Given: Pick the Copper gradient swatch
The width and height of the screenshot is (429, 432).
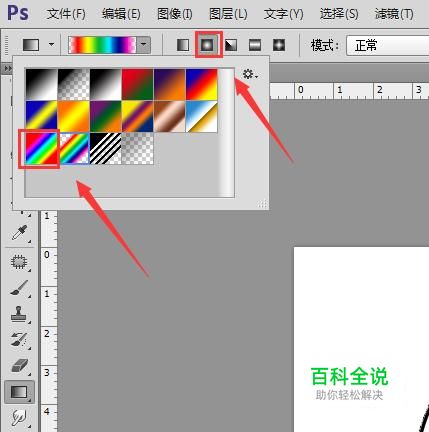Looking at the screenshot, I should [x=170, y=117].
